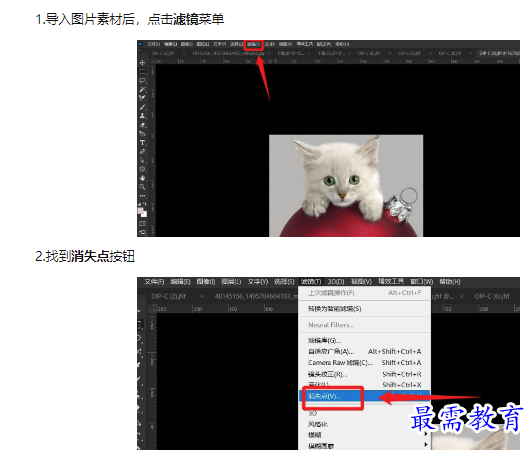Switch to OIP-C (6).jfif tab in second screenshot
Viewport: 532px width, 450px height.
pyautogui.click(x=492, y=297)
